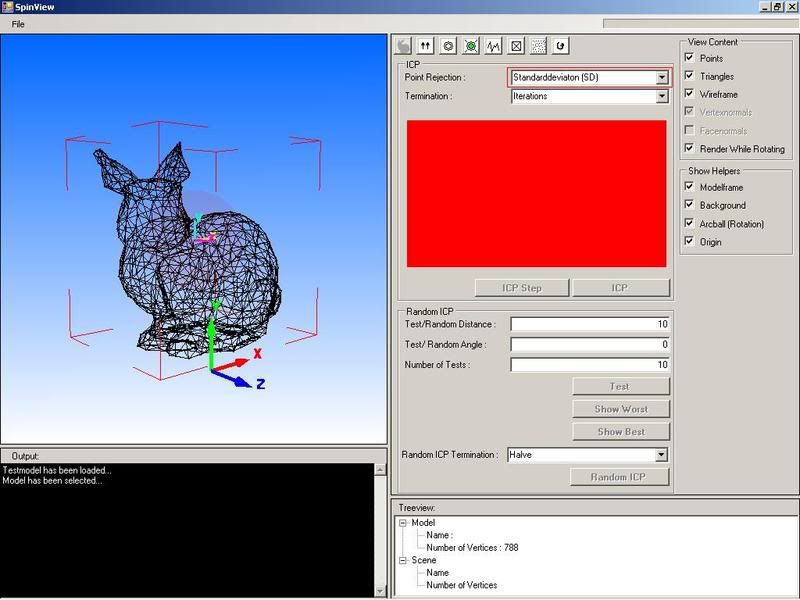Open the File menu
800x600 pixels.
pyautogui.click(x=18, y=24)
